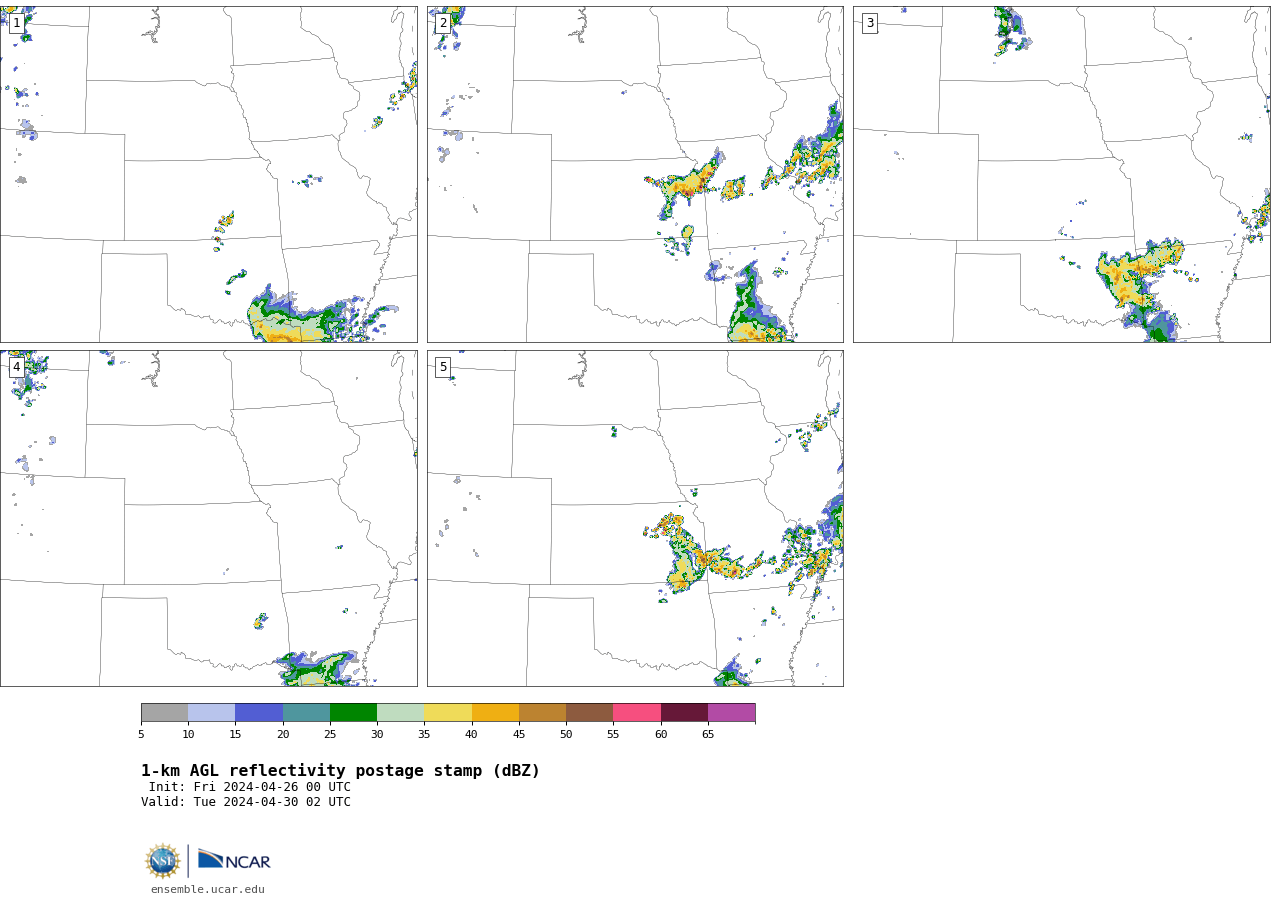Click the yellow 35-40 dBZ swatch
This screenshot has height=901, width=1280.
[448, 713]
